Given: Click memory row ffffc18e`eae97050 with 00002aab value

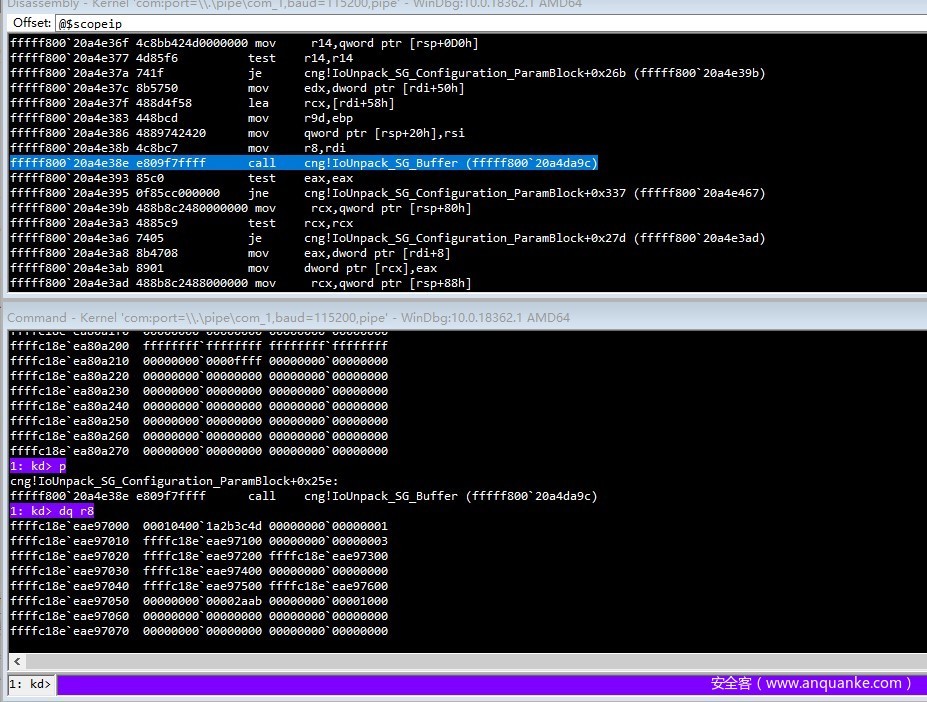Looking at the screenshot, I should [198, 601].
